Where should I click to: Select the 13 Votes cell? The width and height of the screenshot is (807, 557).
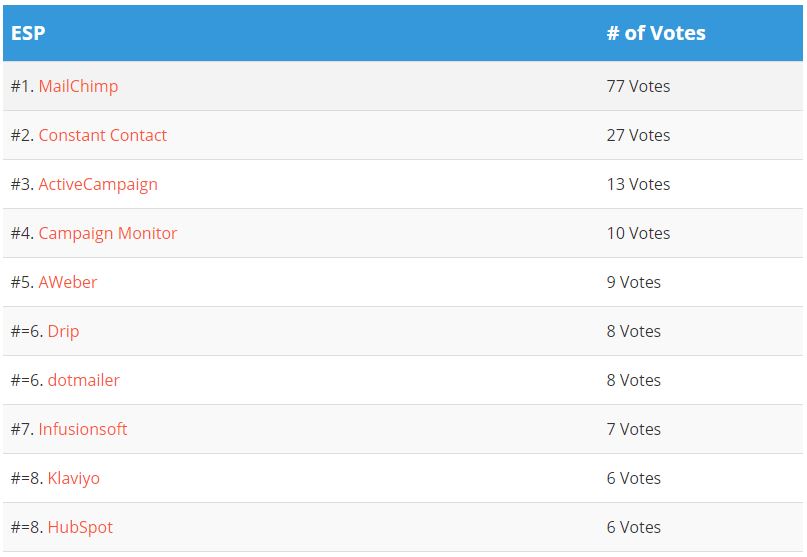(638, 184)
